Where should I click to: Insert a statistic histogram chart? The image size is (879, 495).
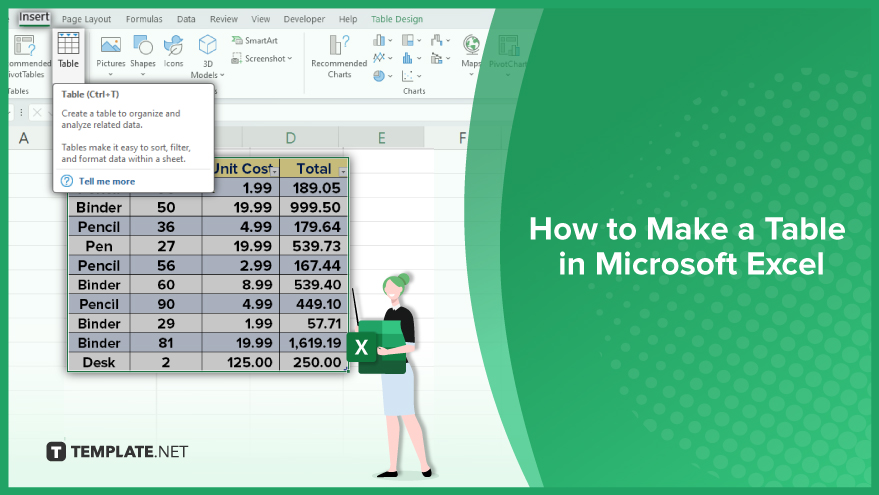tap(408, 58)
